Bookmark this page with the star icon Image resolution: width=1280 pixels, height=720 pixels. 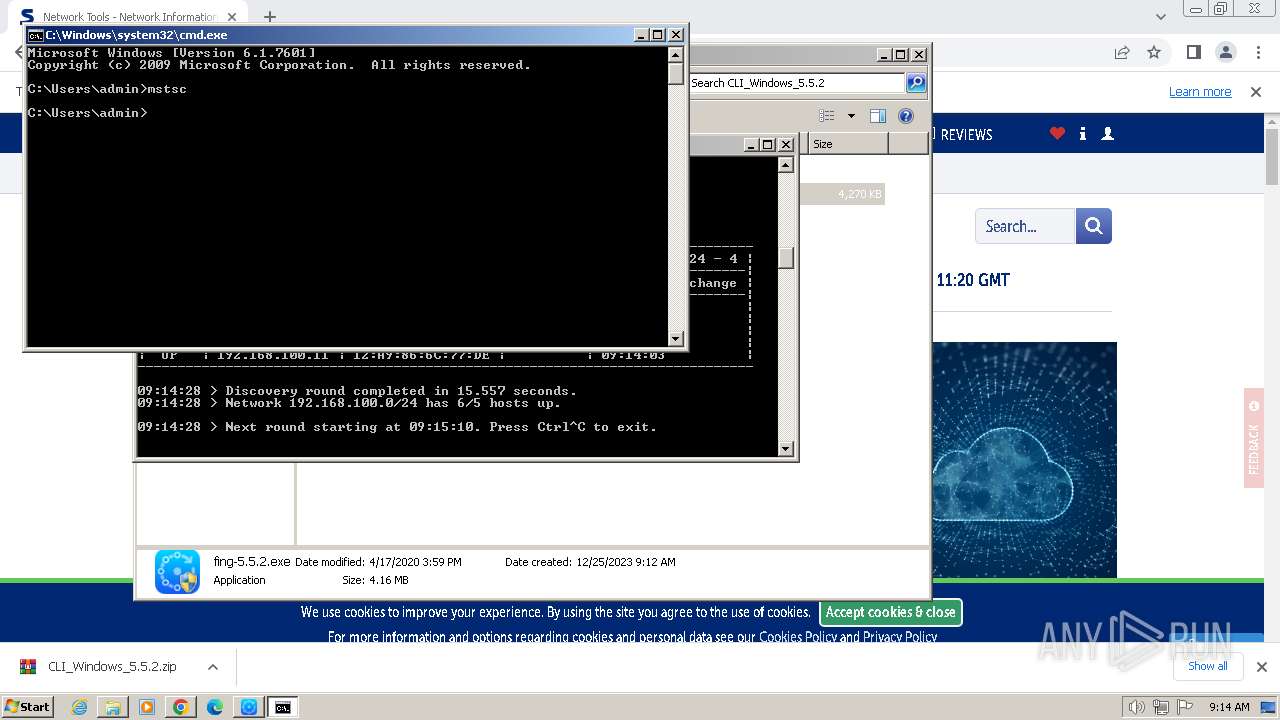(x=1154, y=52)
